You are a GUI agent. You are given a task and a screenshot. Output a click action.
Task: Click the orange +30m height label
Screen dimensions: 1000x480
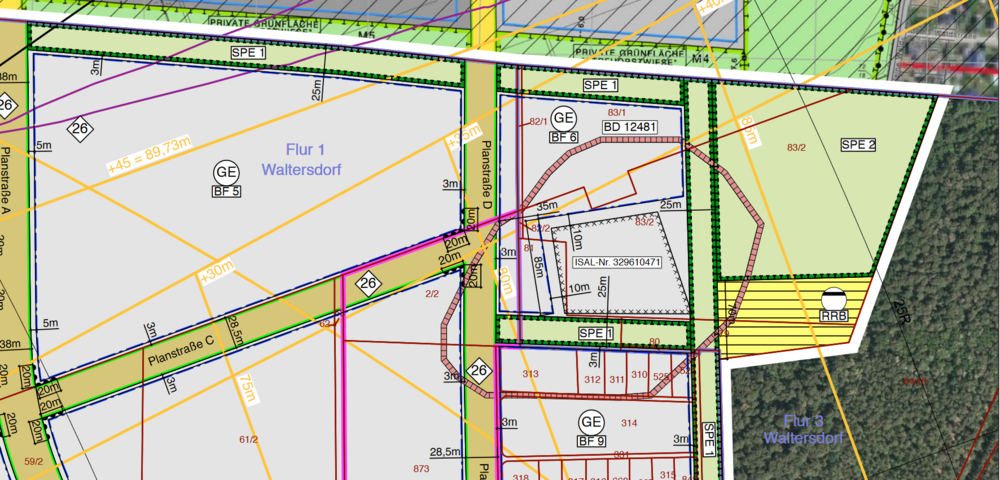(x=216, y=271)
